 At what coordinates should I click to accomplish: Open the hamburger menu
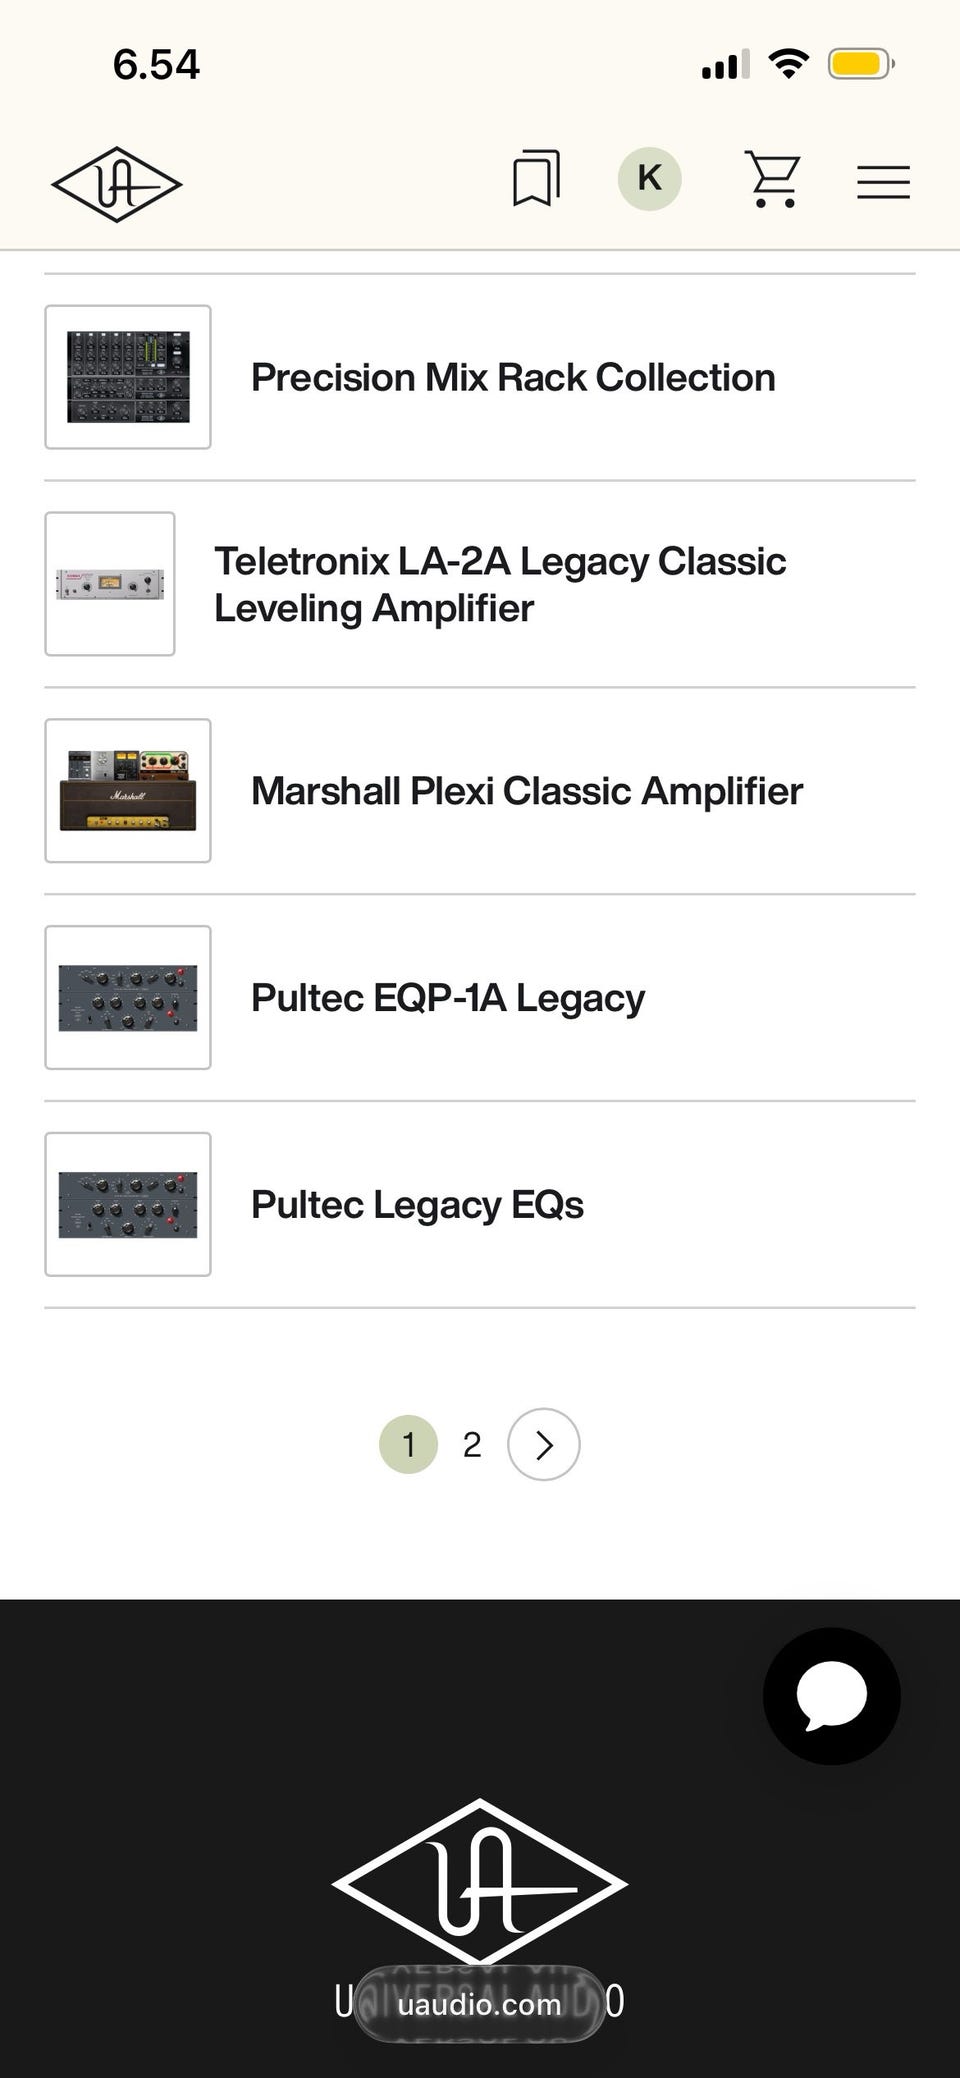(883, 182)
